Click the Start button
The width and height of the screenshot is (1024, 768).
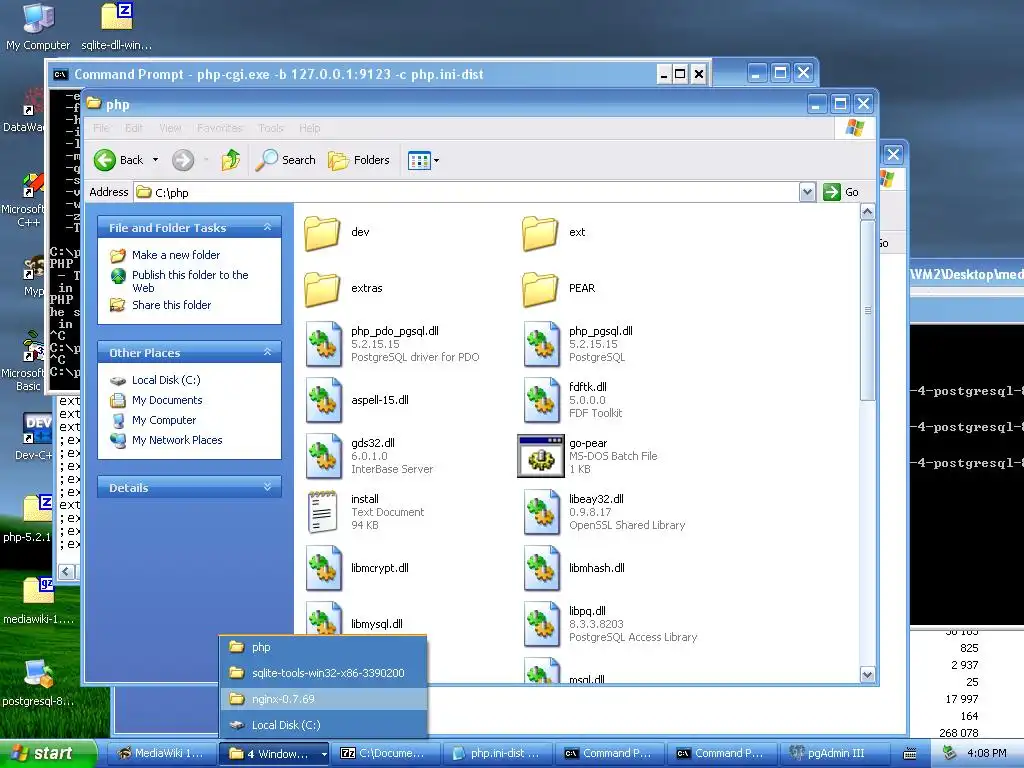pyautogui.click(x=47, y=753)
